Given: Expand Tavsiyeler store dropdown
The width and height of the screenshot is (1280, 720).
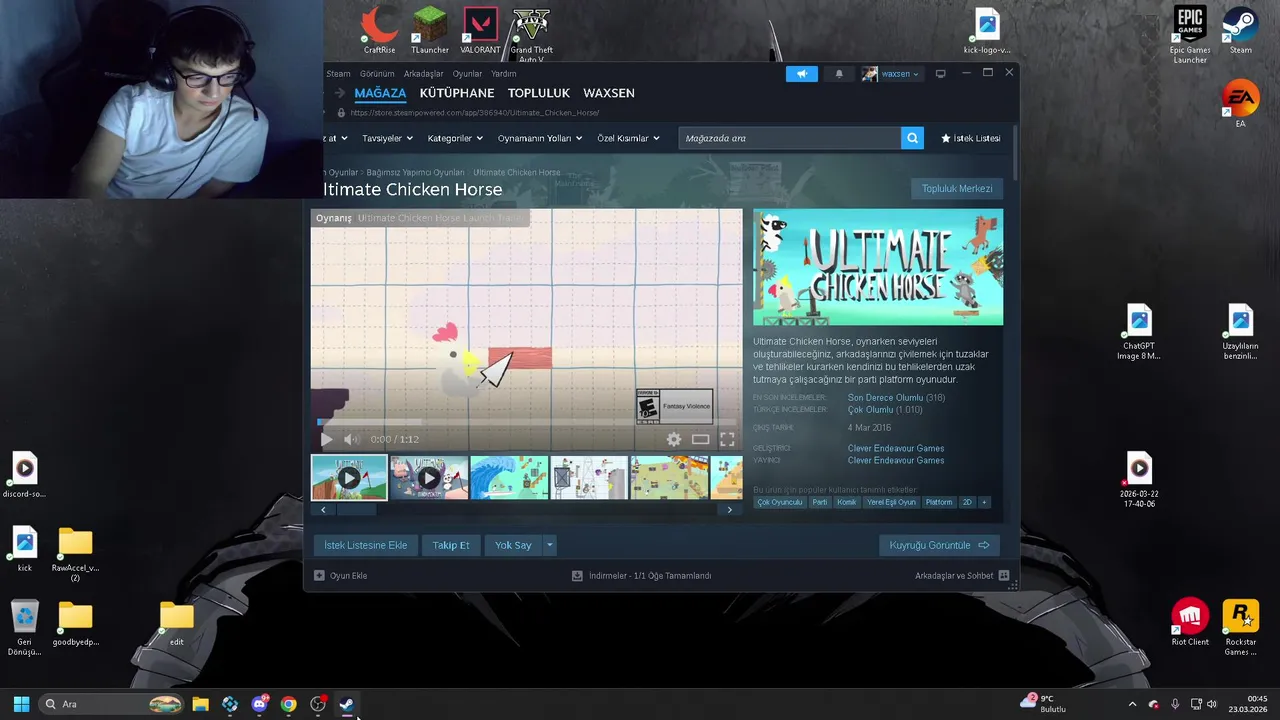Looking at the screenshot, I should click(386, 138).
